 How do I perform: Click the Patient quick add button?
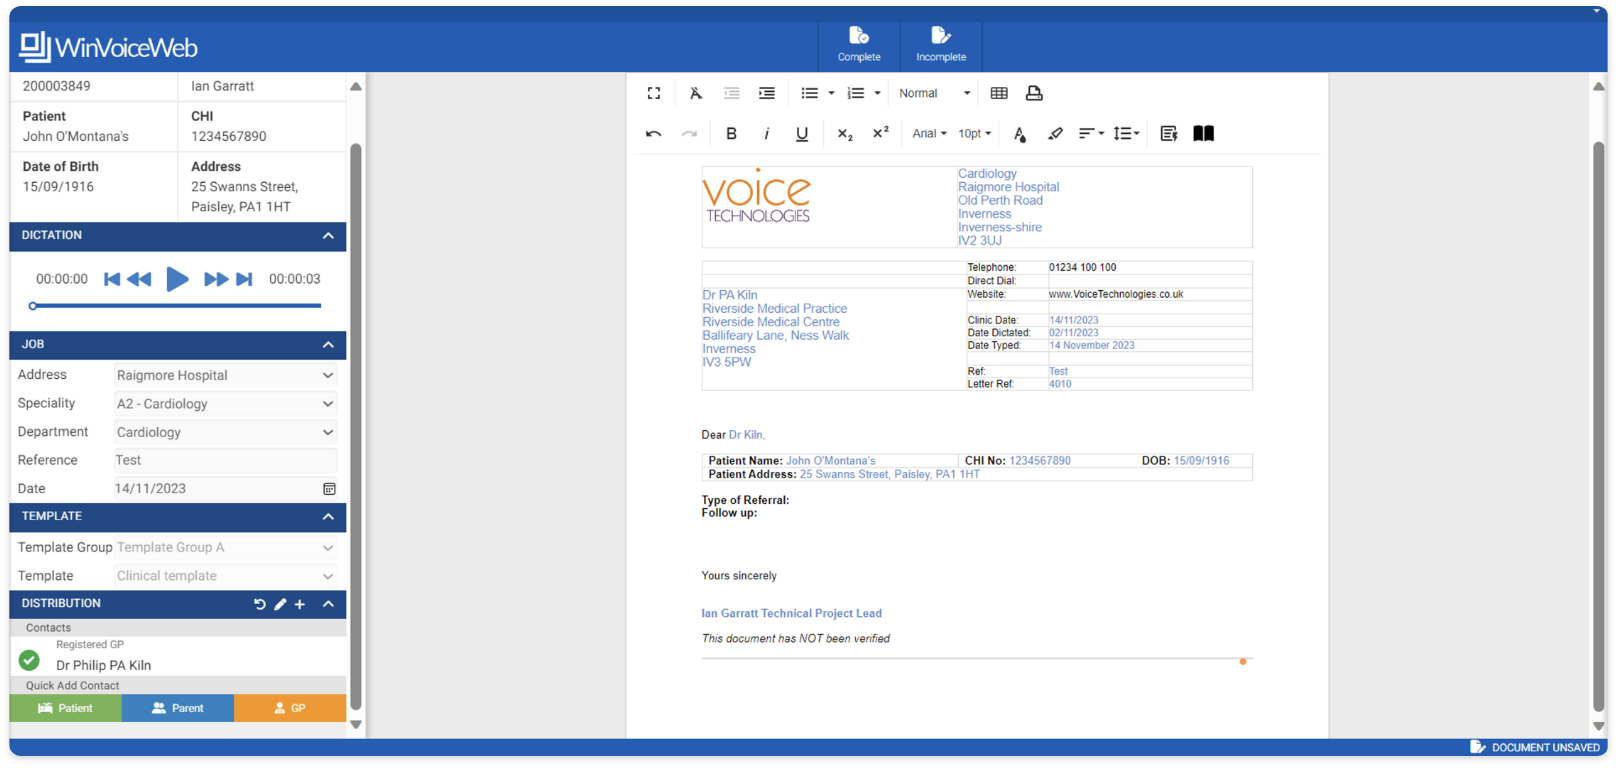(66, 708)
